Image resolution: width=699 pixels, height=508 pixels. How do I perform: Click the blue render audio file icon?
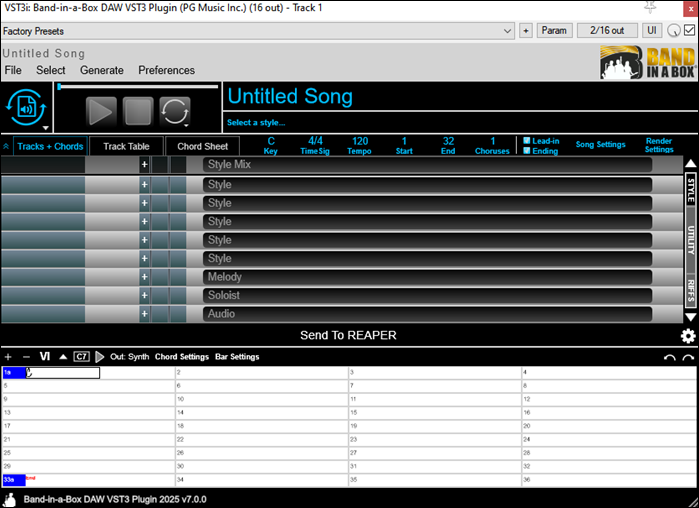pyautogui.click(x=26, y=107)
